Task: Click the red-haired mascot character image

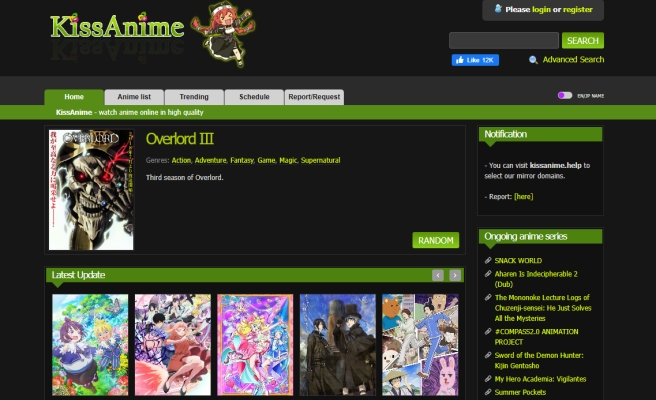Action: 223,34
